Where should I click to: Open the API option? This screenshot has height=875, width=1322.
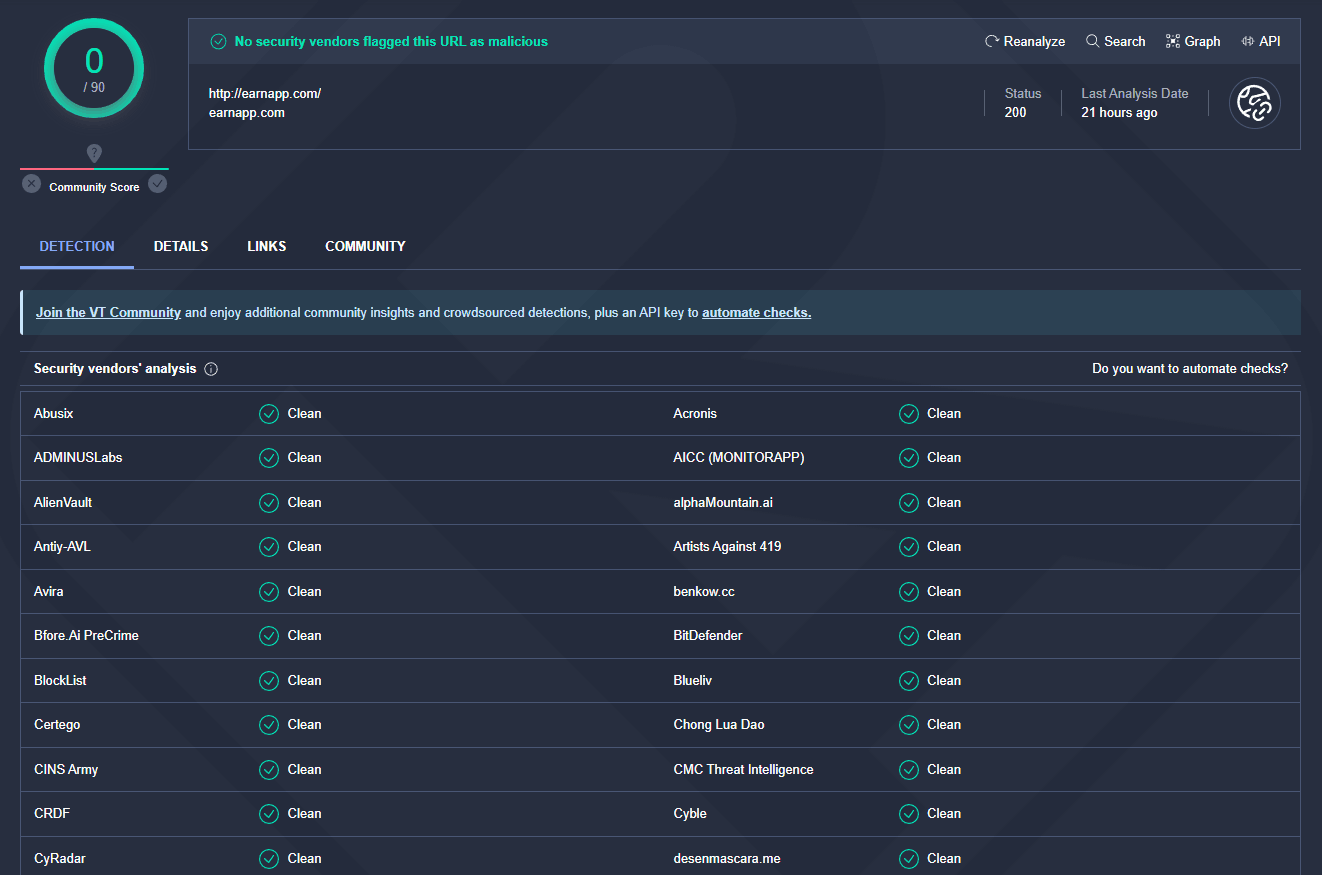click(1260, 41)
